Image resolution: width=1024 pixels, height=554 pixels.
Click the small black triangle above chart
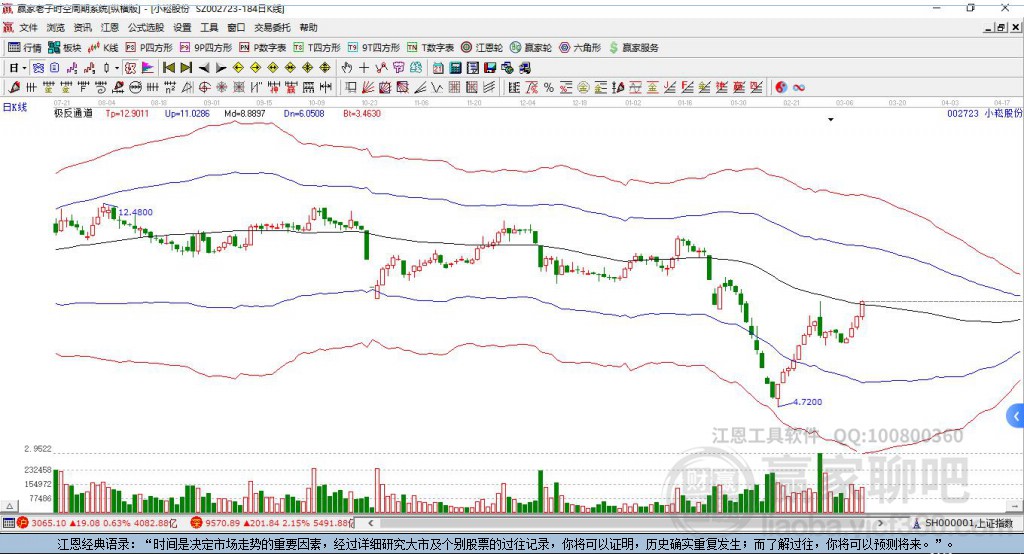click(831, 120)
